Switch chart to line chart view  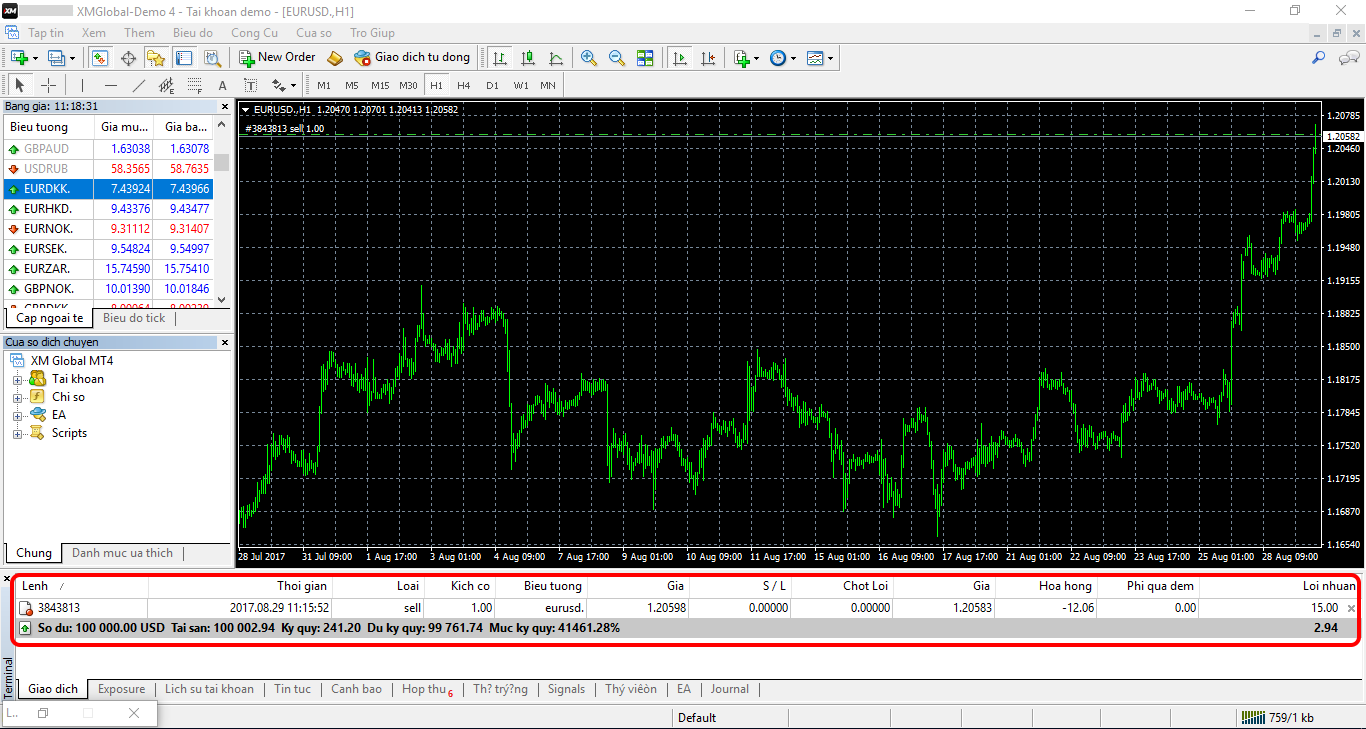pyautogui.click(x=556, y=58)
